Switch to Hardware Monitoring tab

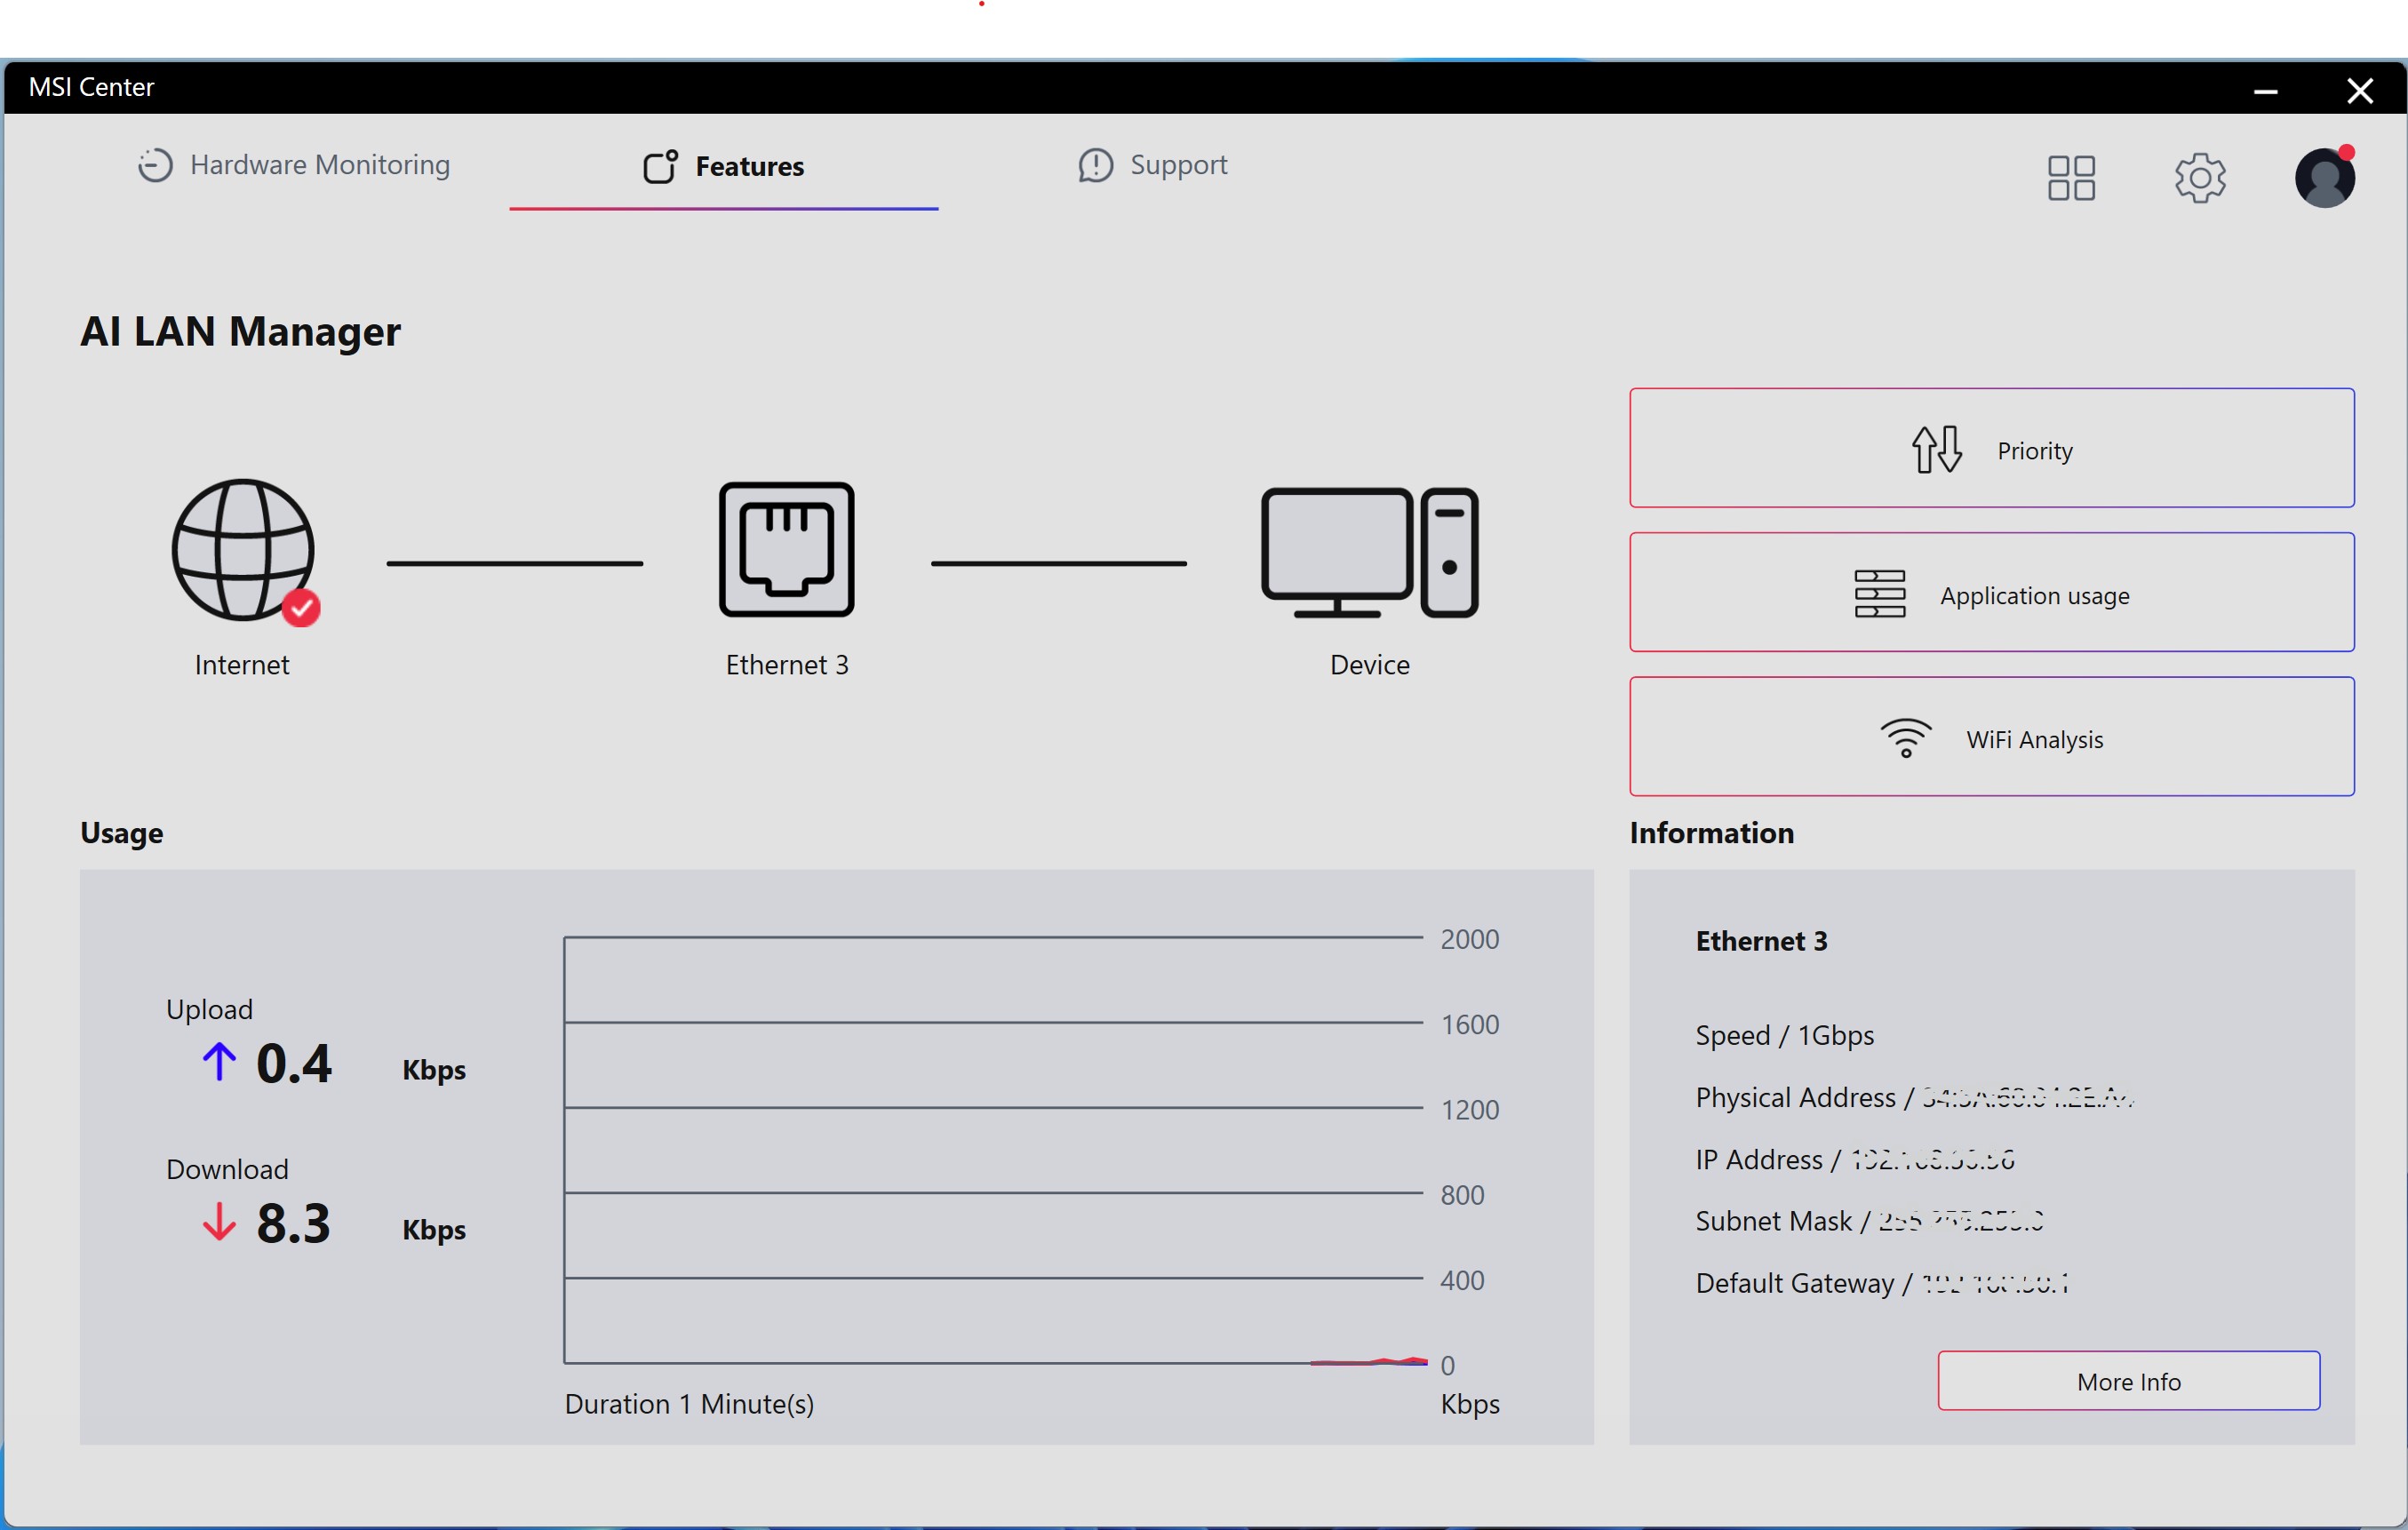pos(319,165)
